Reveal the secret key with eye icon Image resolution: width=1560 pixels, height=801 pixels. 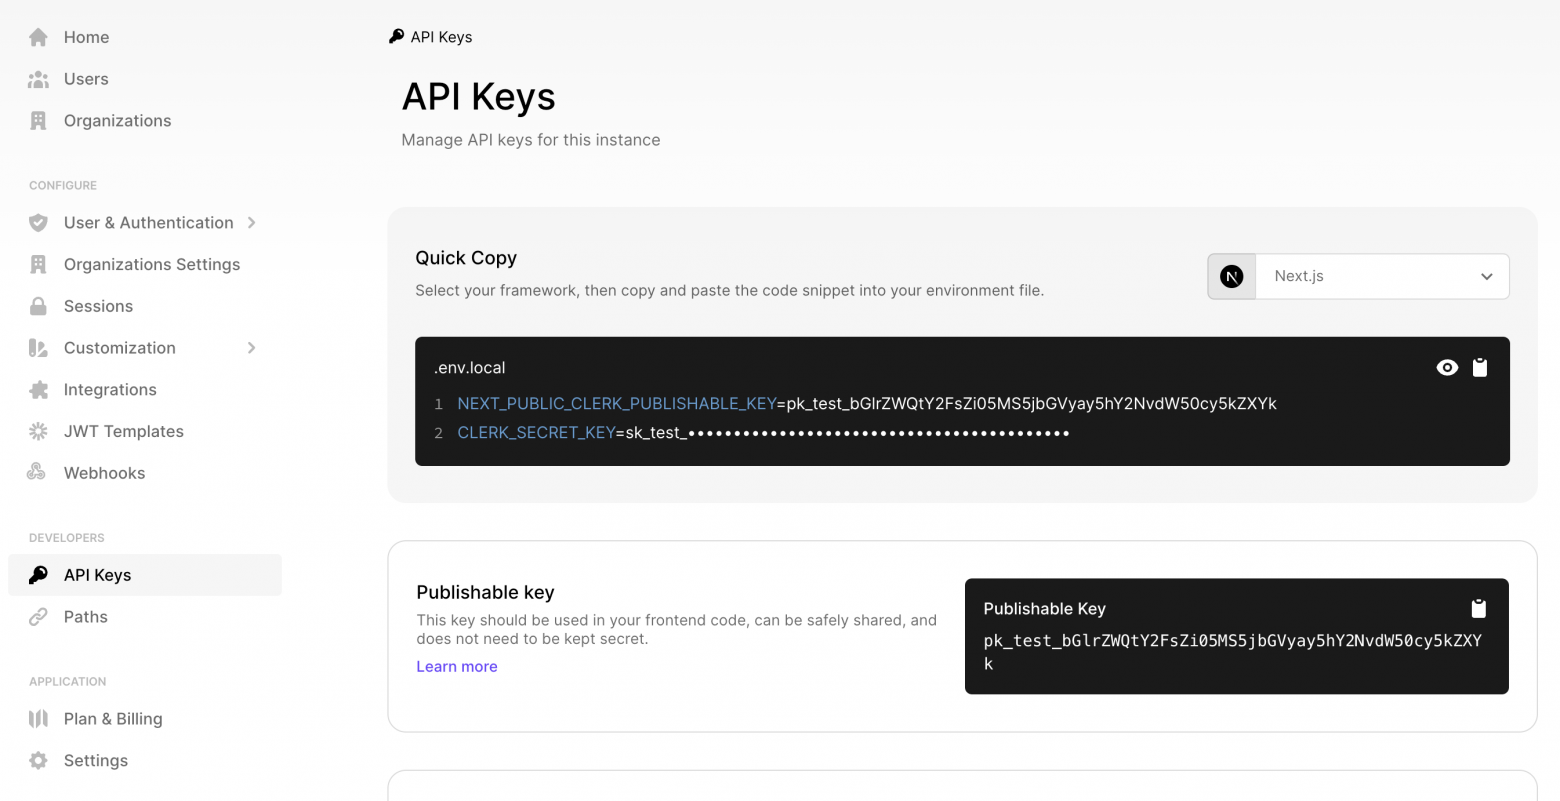[1446, 368]
